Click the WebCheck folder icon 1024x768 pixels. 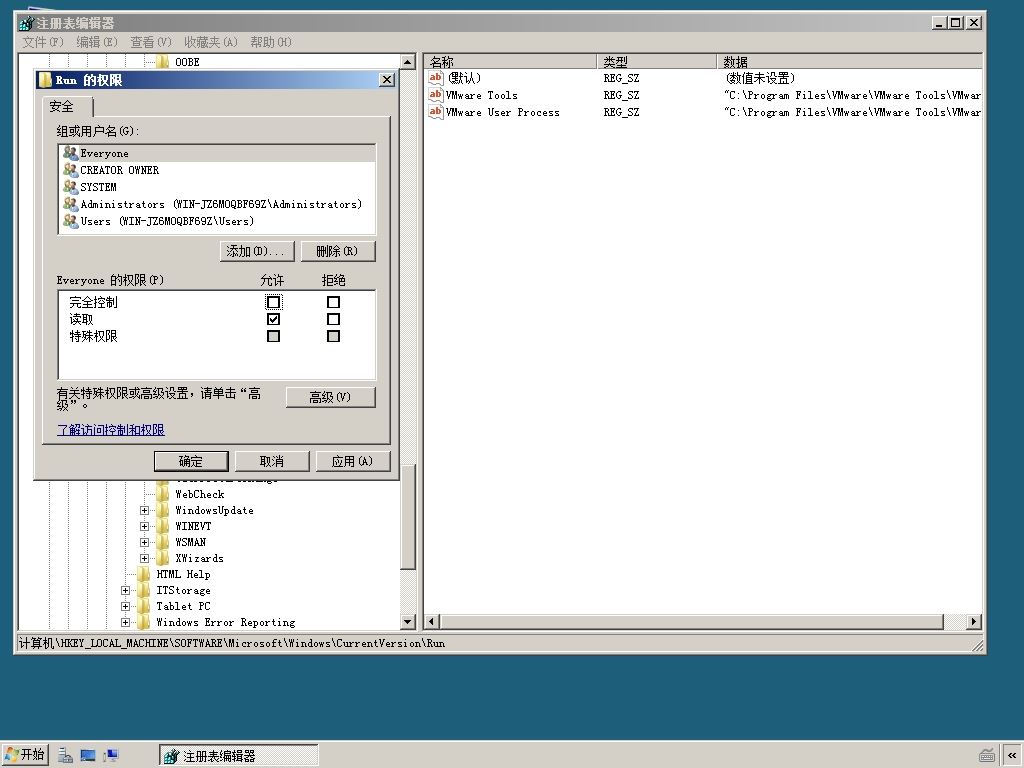pos(163,494)
